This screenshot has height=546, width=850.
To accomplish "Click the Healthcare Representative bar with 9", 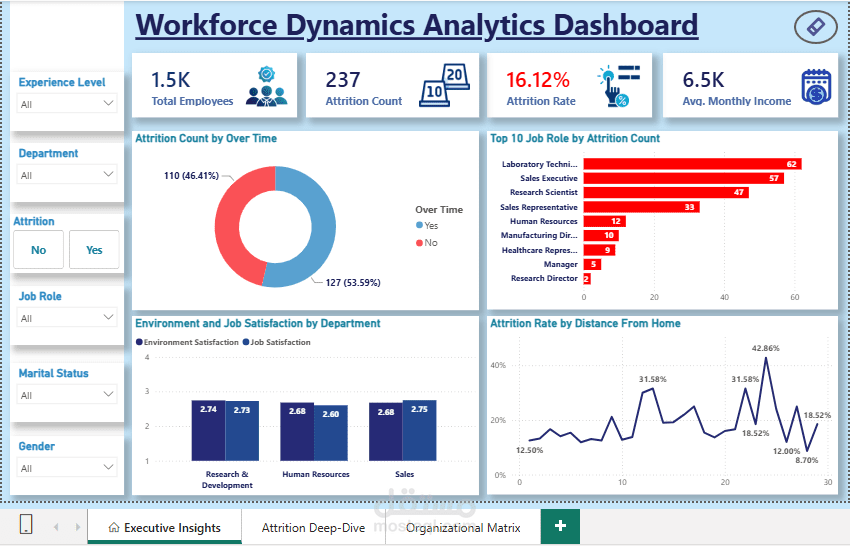I will click(599, 249).
